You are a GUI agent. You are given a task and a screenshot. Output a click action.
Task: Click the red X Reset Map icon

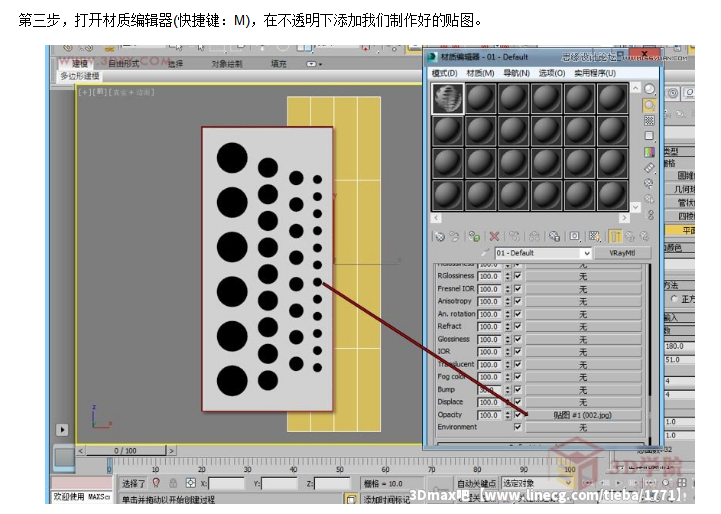(494, 236)
